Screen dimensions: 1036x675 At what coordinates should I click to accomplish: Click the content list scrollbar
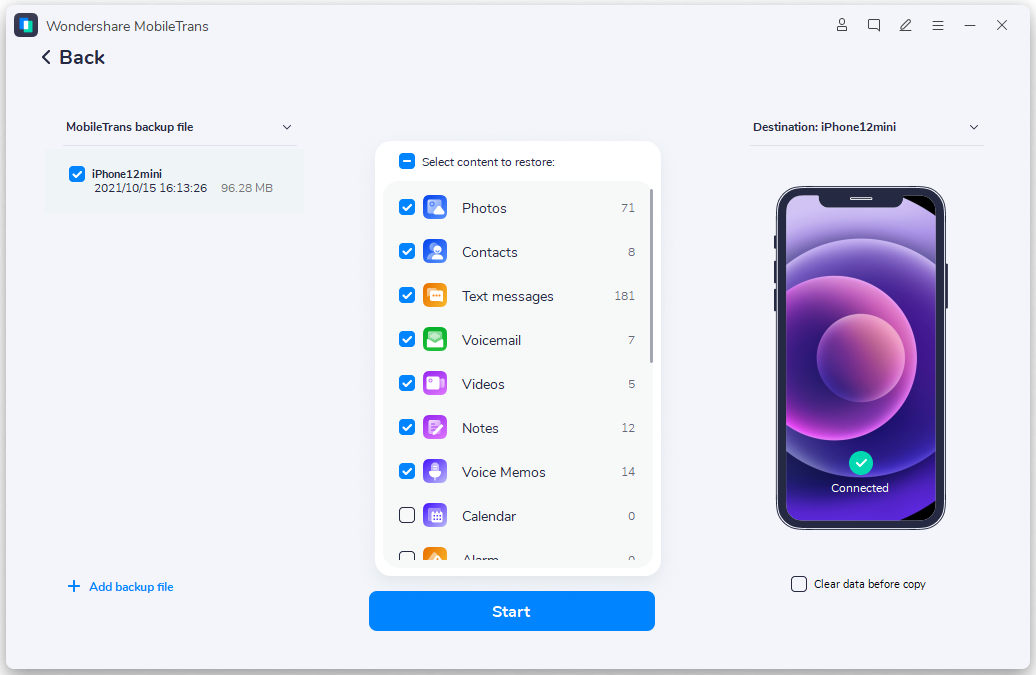(x=651, y=276)
